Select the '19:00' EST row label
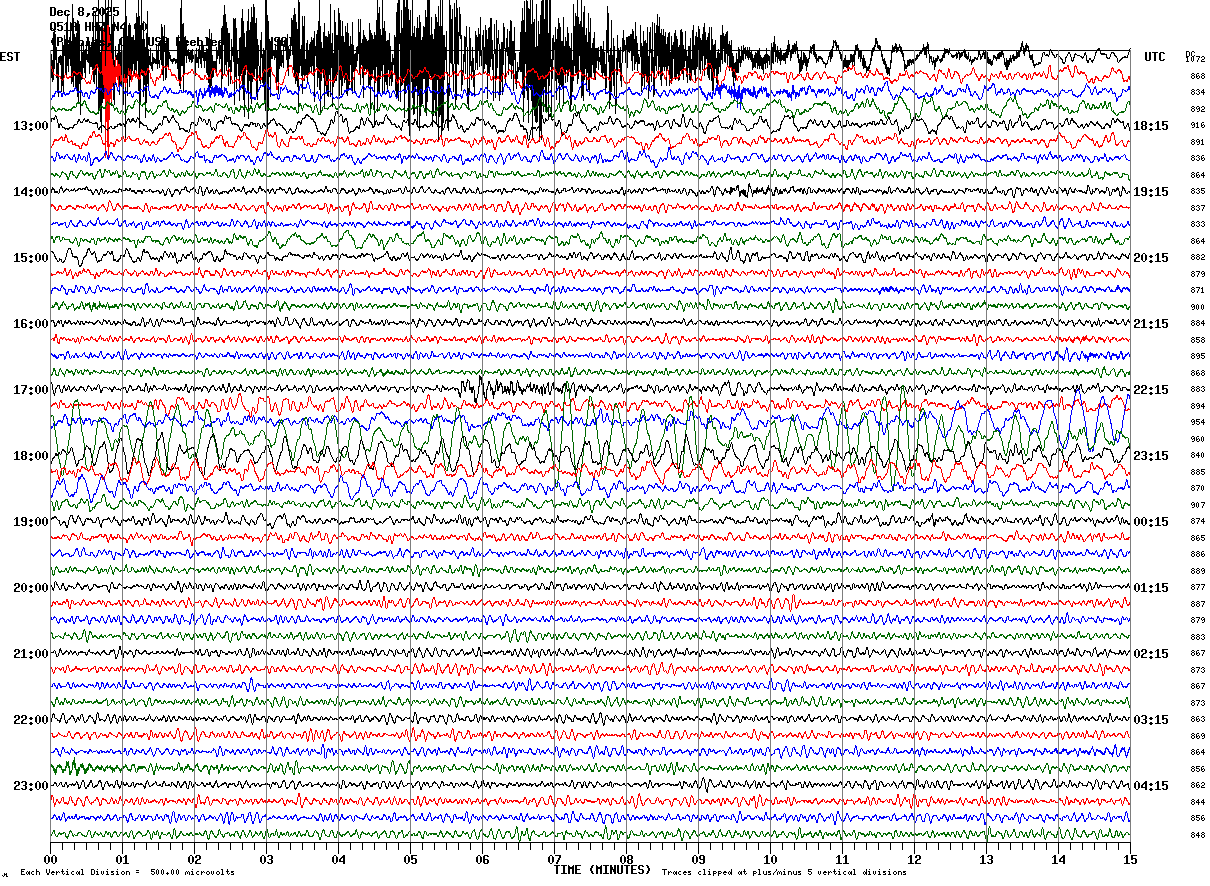Image resolution: width=1210 pixels, height=886 pixels. click(31, 522)
